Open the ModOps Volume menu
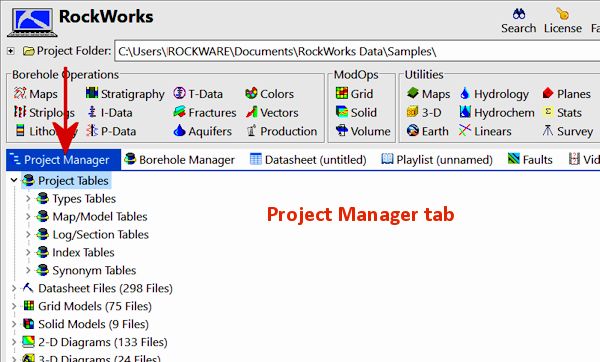The height and width of the screenshot is (362, 600). coord(363,131)
